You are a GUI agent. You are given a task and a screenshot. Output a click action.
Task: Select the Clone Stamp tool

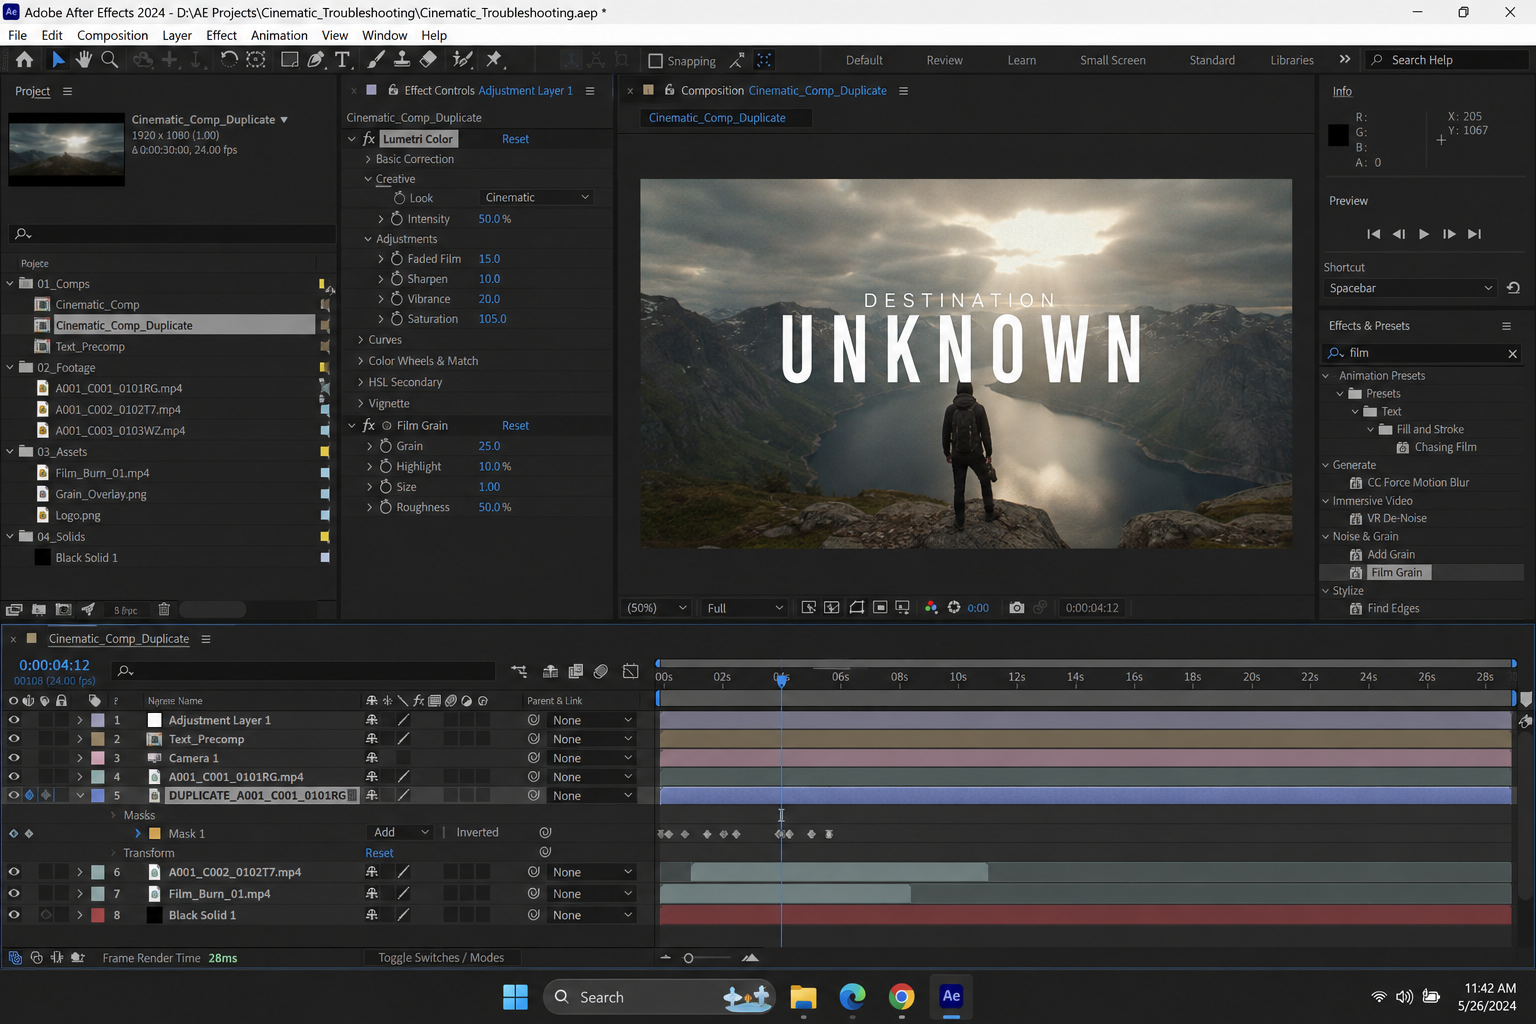402,60
